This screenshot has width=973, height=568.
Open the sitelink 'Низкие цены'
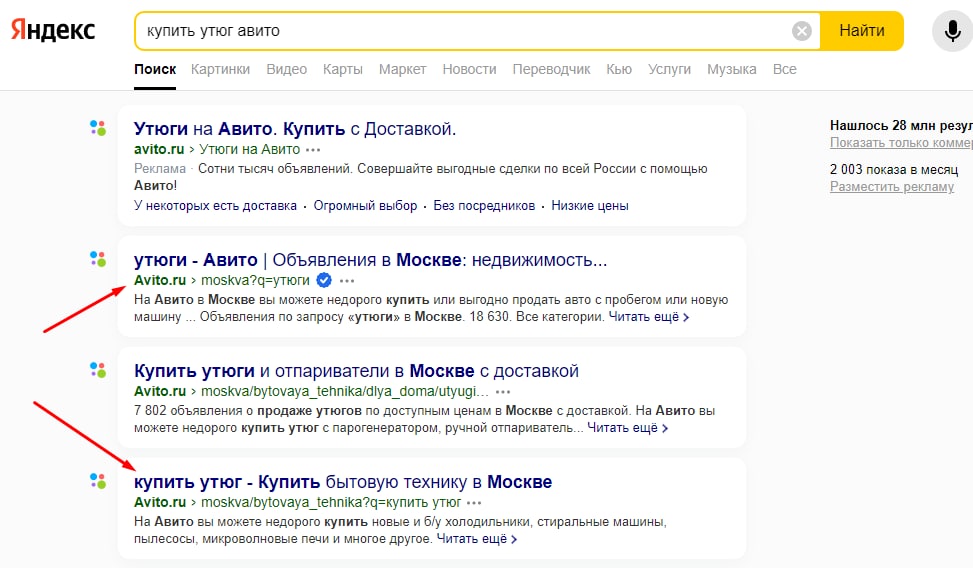pos(590,205)
